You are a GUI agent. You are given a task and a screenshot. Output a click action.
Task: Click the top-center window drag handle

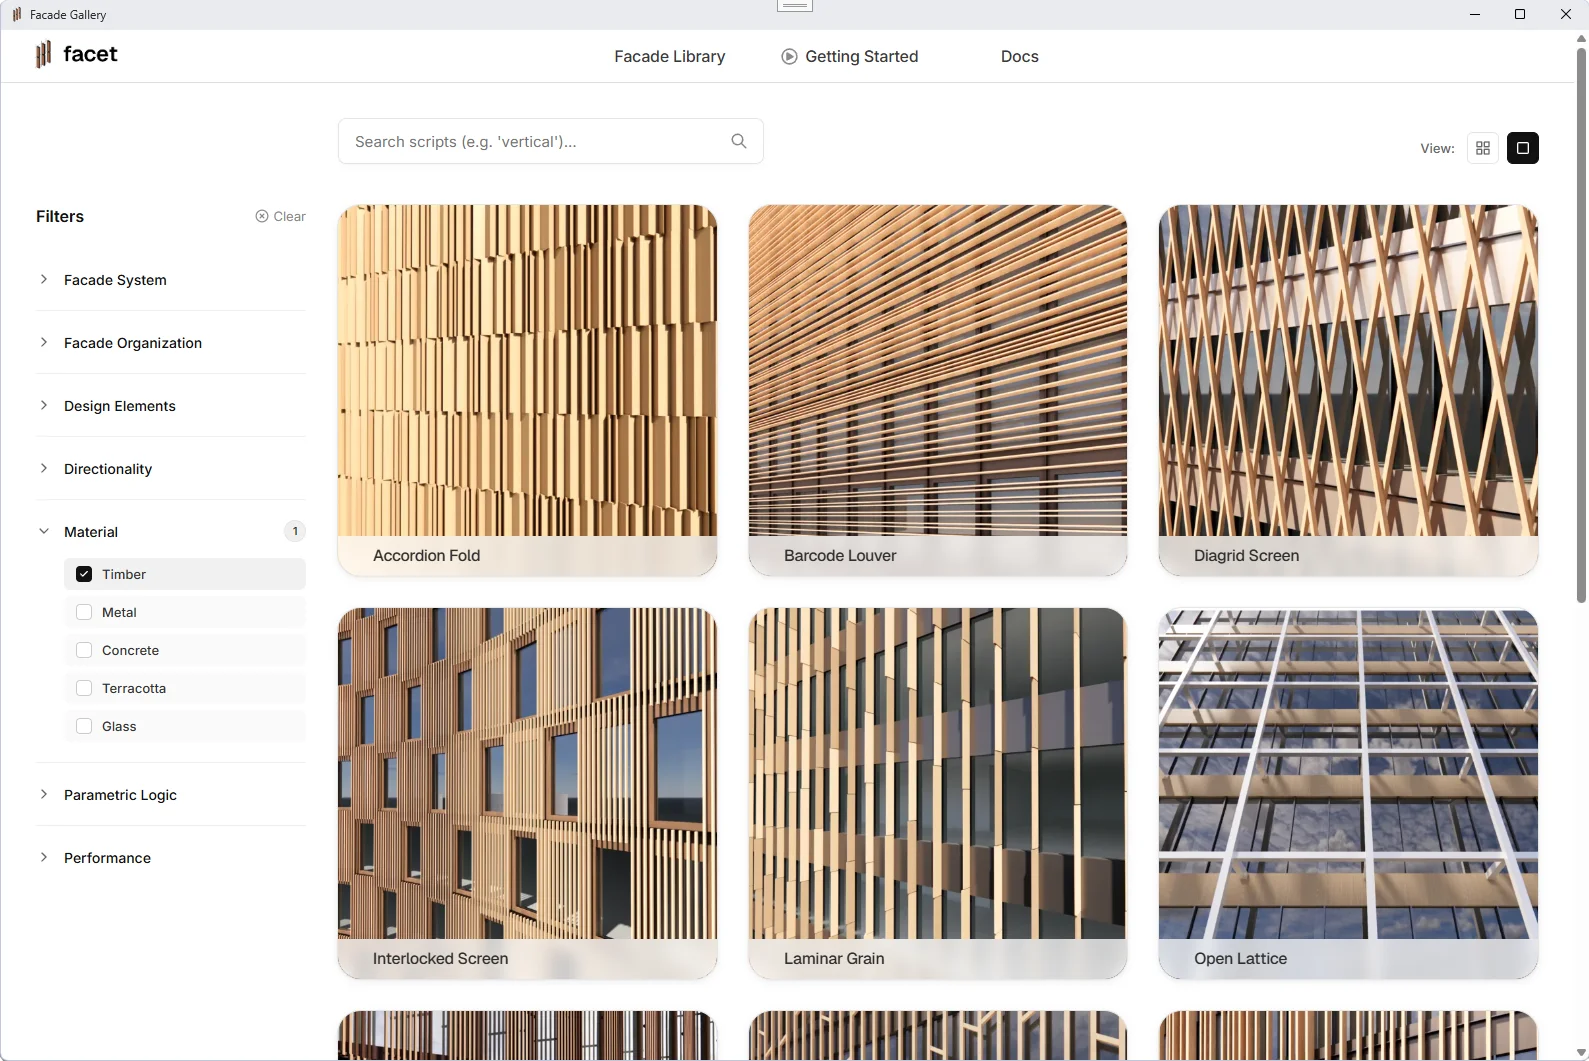click(795, 6)
